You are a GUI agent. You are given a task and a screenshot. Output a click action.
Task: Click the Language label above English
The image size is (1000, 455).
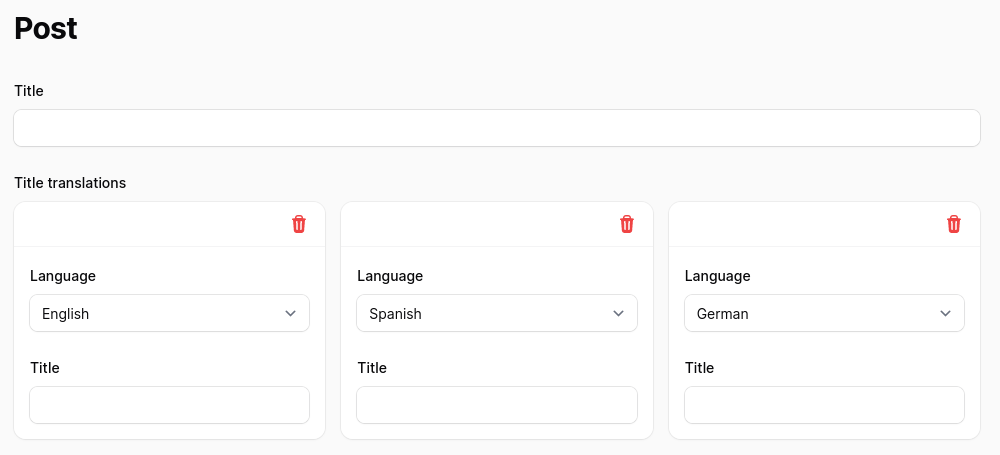point(62,276)
